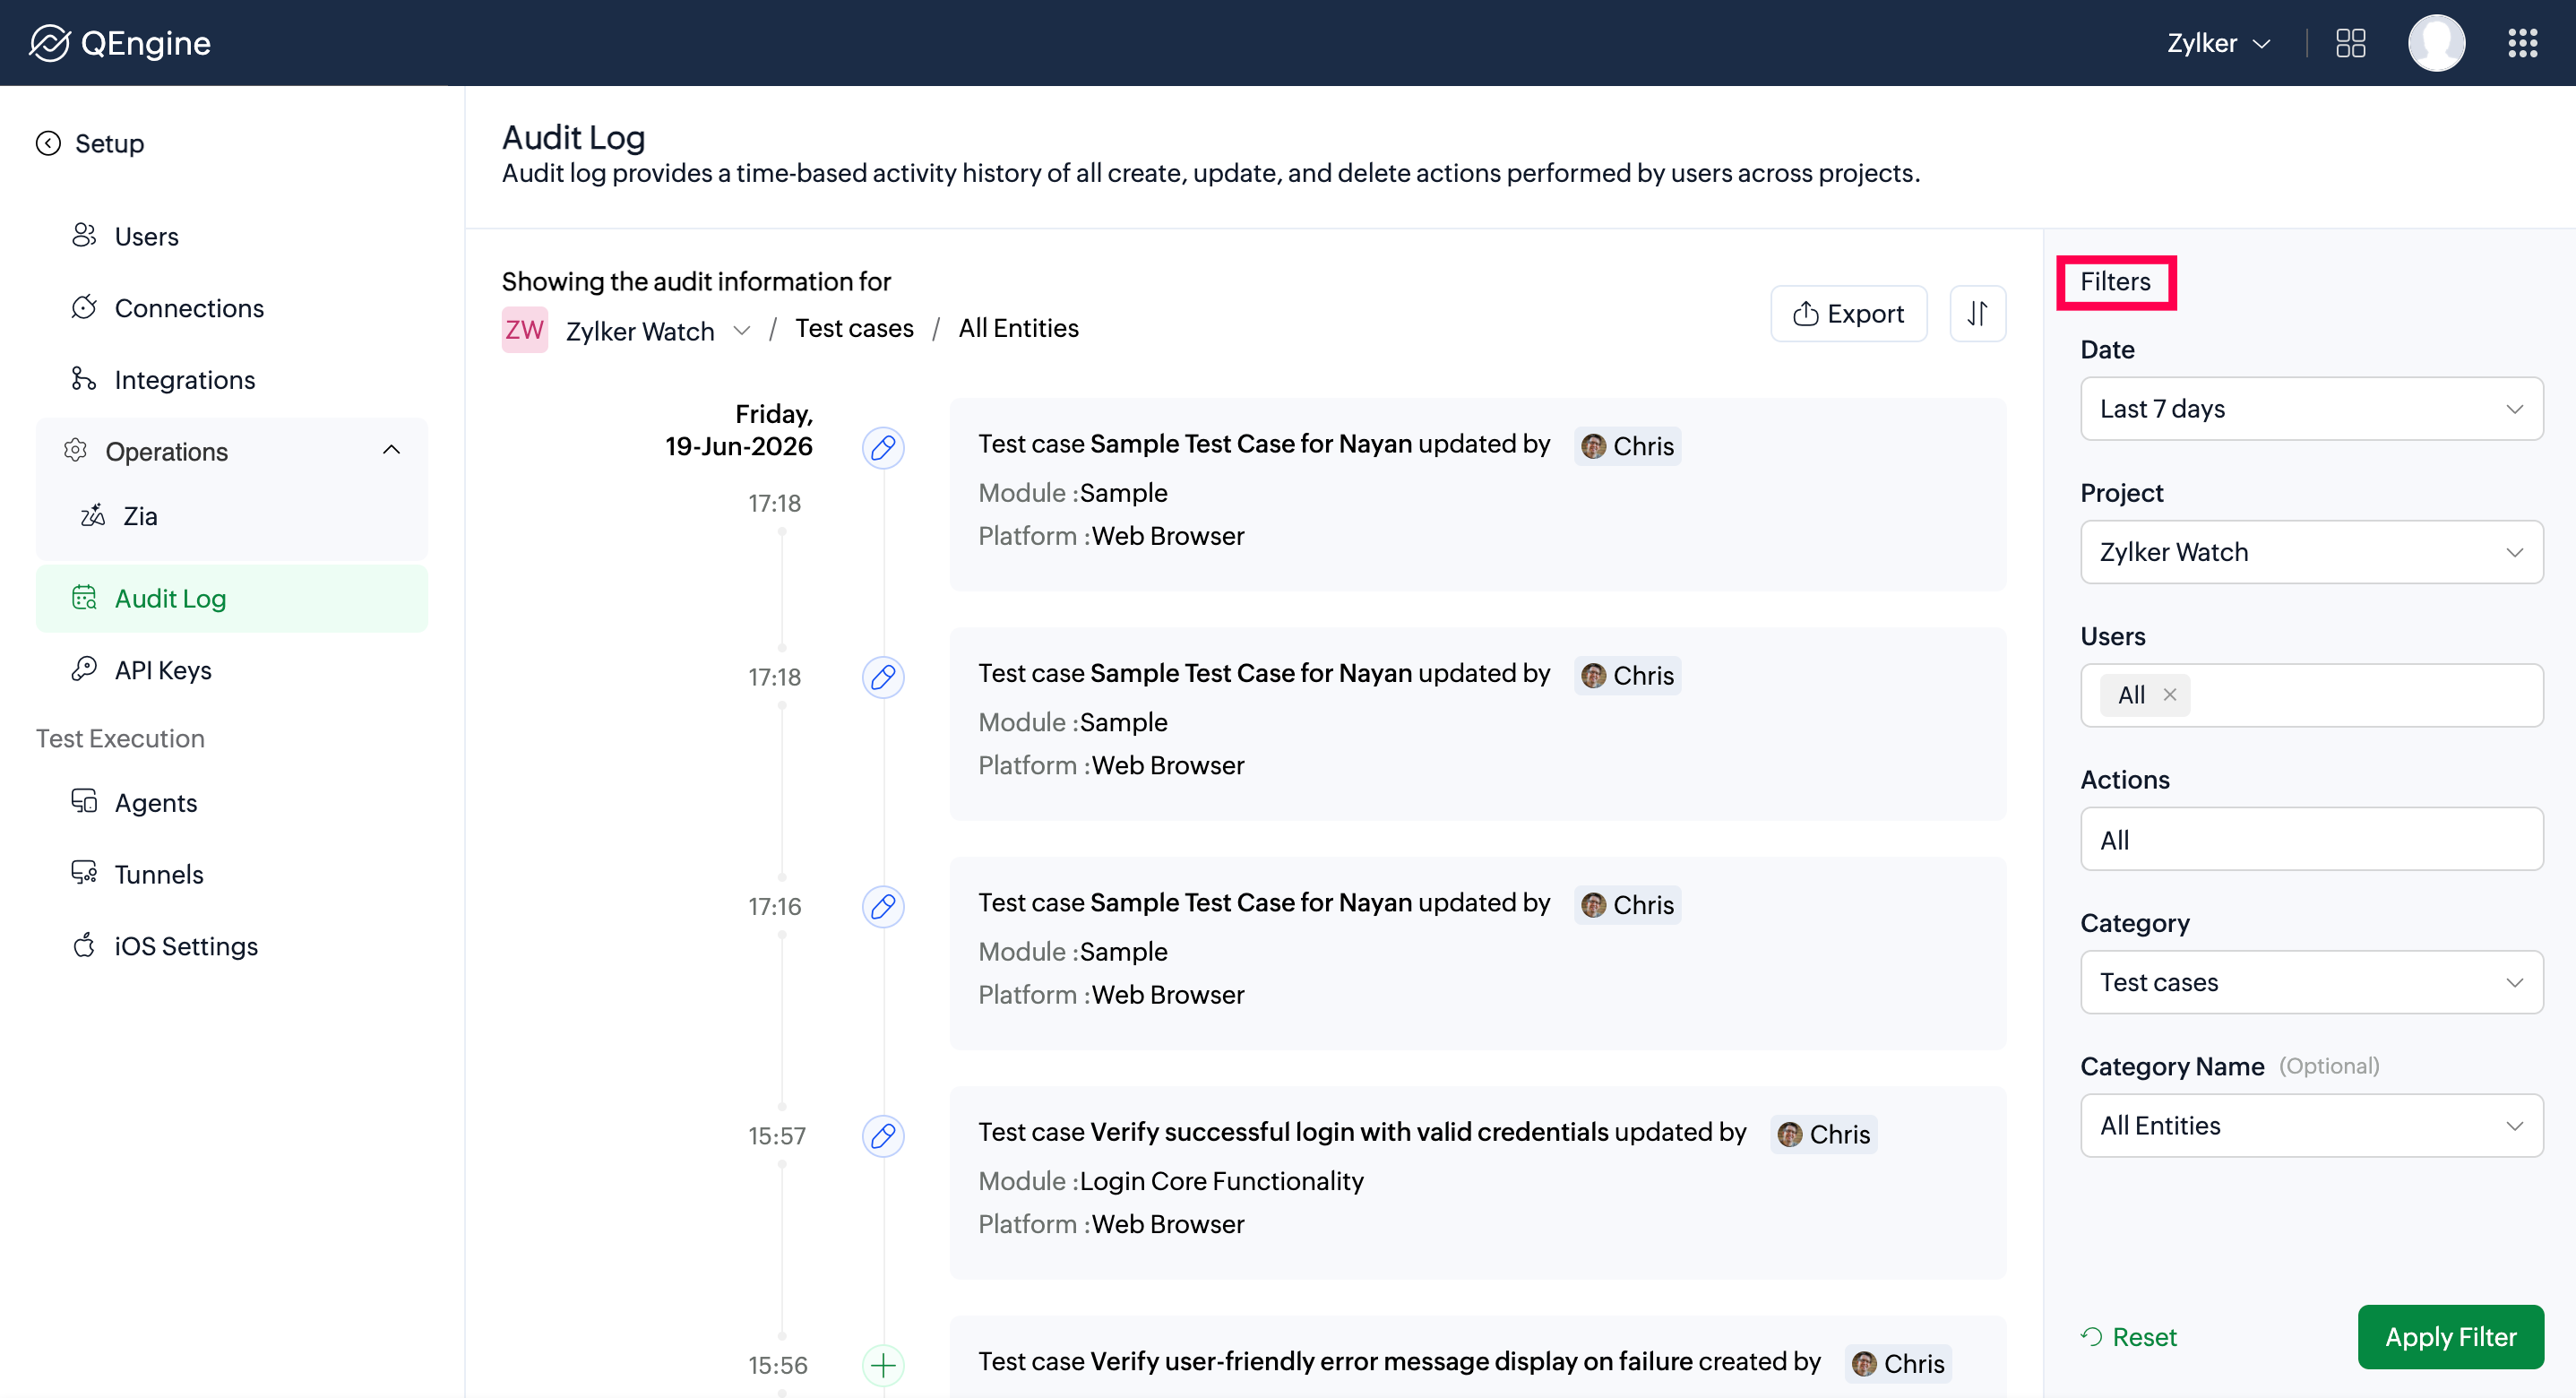The height and width of the screenshot is (1398, 2576).
Task: Click the QEngine logo icon
Action: click(x=48, y=43)
